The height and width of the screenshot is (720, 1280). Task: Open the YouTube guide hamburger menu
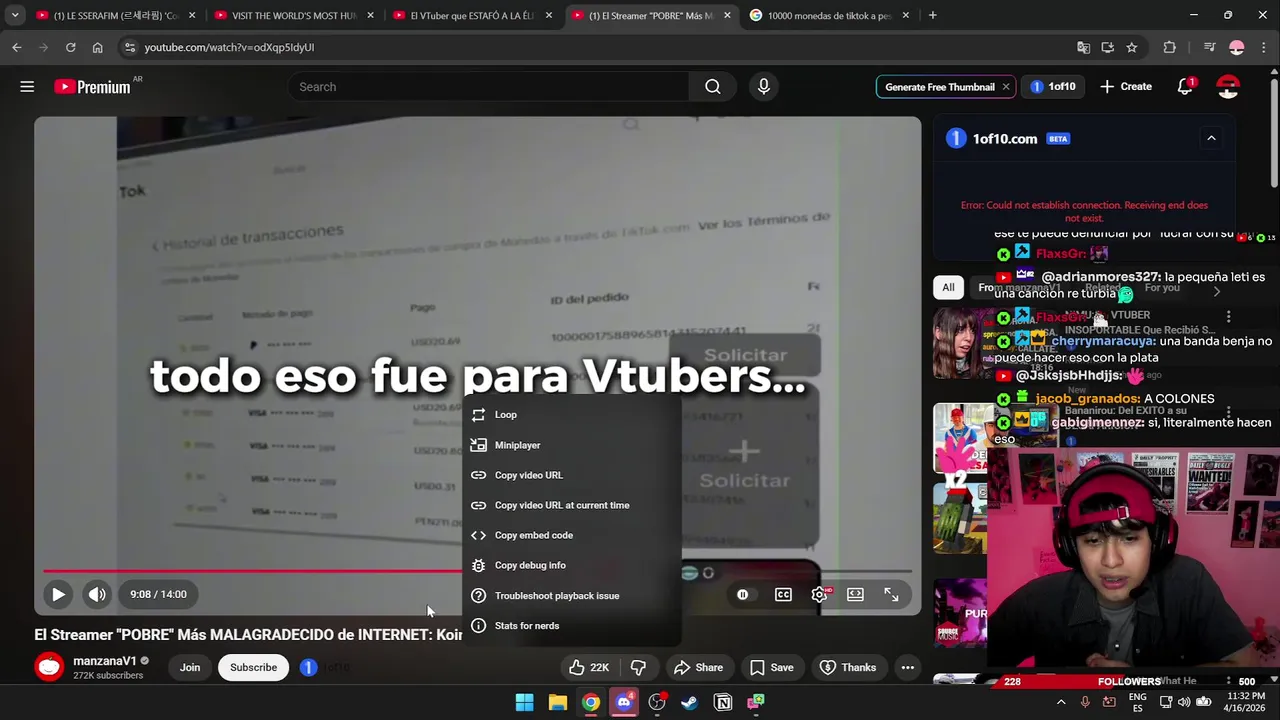point(27,87)
